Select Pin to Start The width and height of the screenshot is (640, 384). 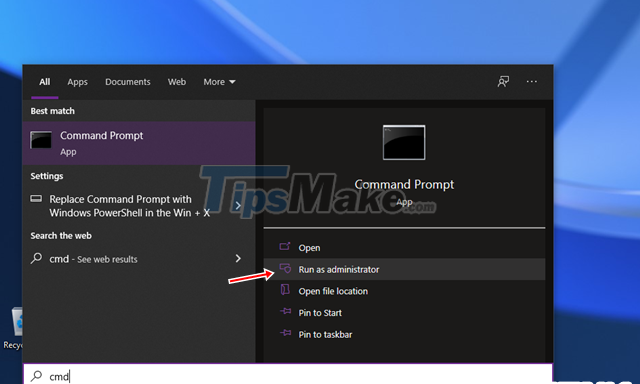pos(404,313)
